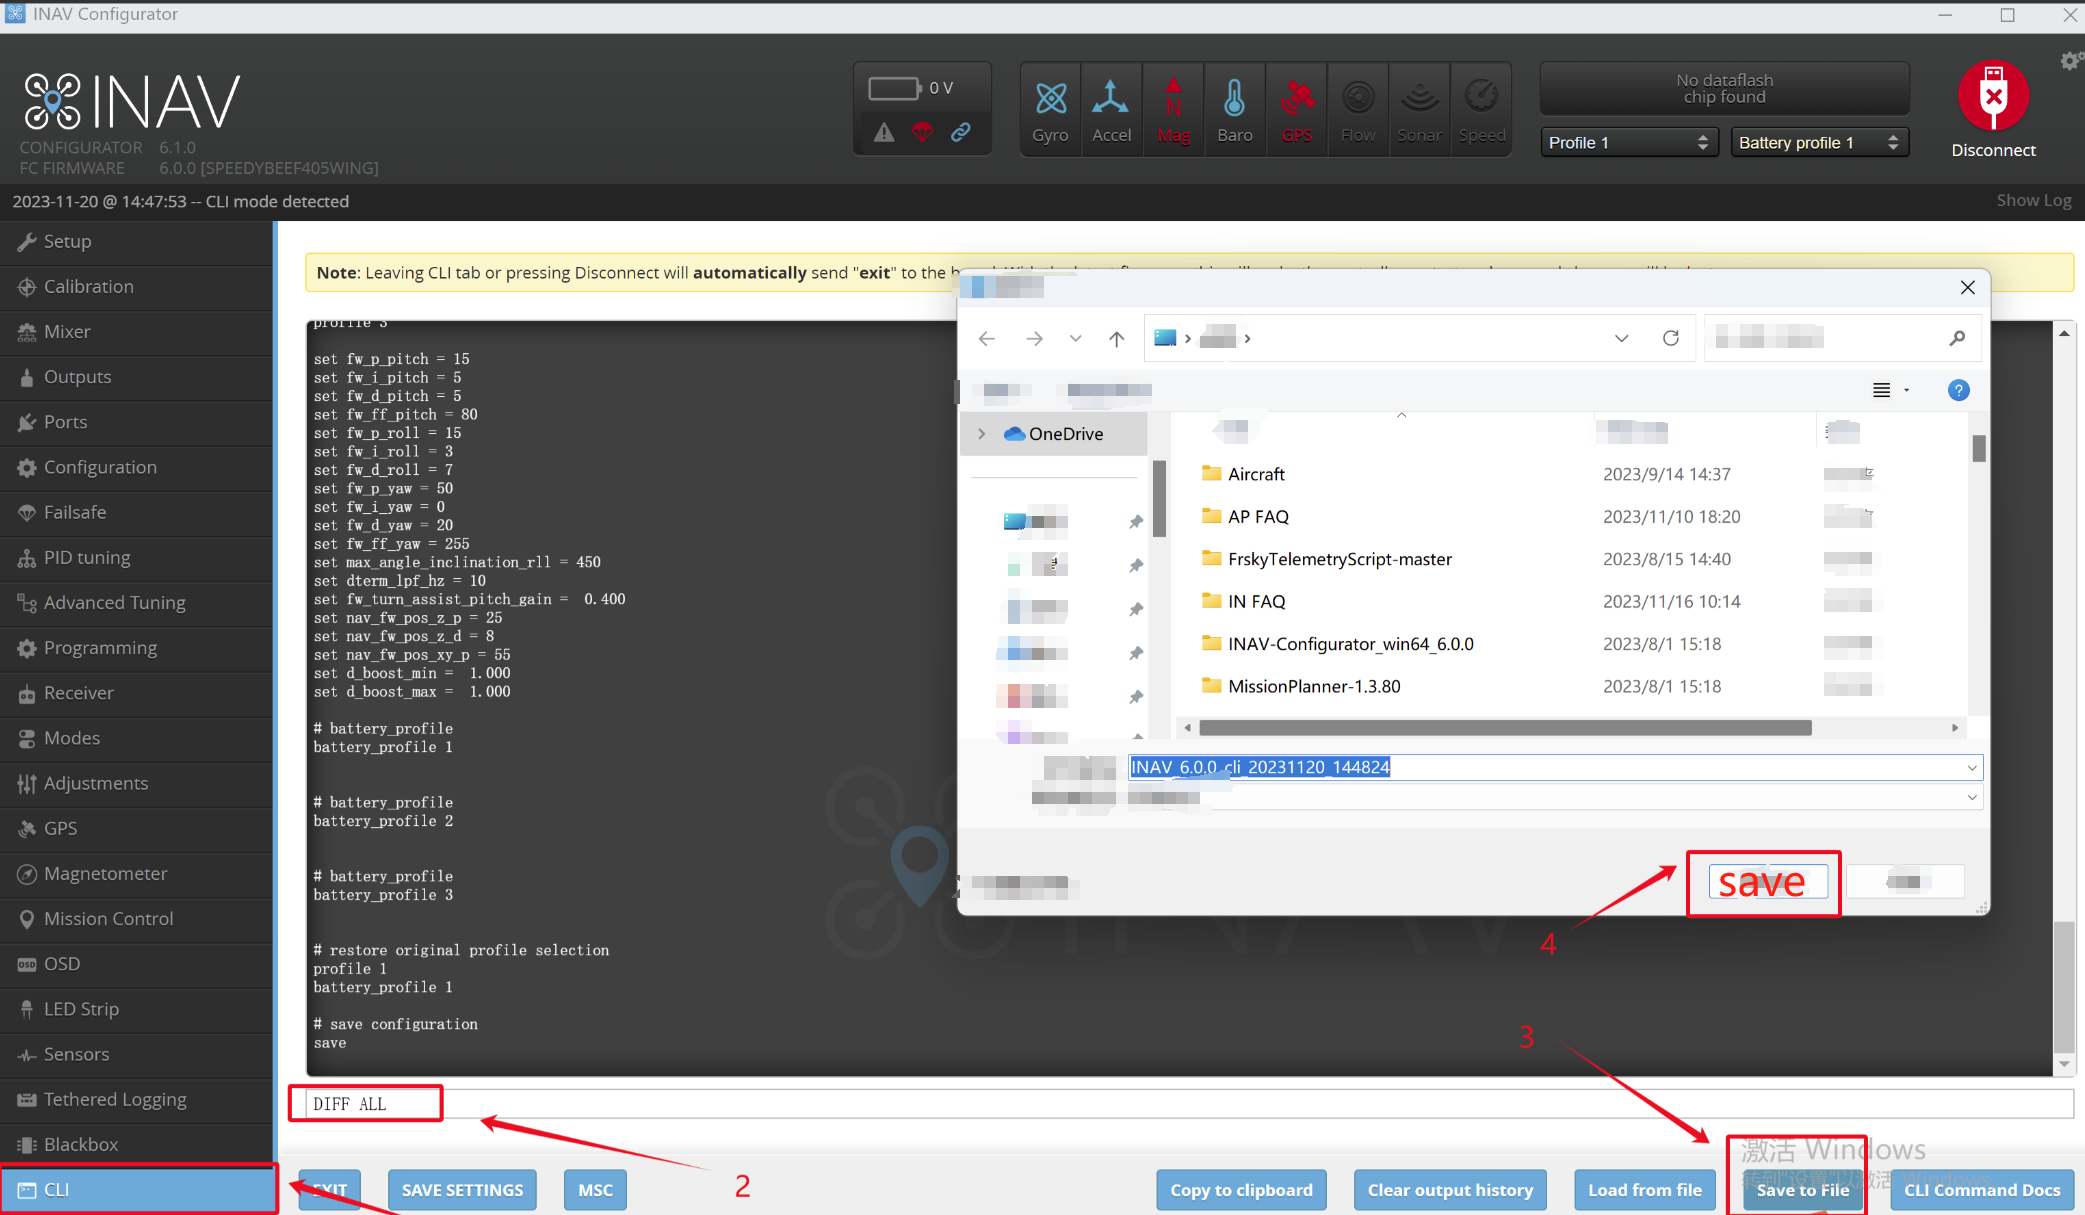Open the Aircraft folder
The width and height of the screenshot is (2085, 1215).
(x=1256, y=474)
